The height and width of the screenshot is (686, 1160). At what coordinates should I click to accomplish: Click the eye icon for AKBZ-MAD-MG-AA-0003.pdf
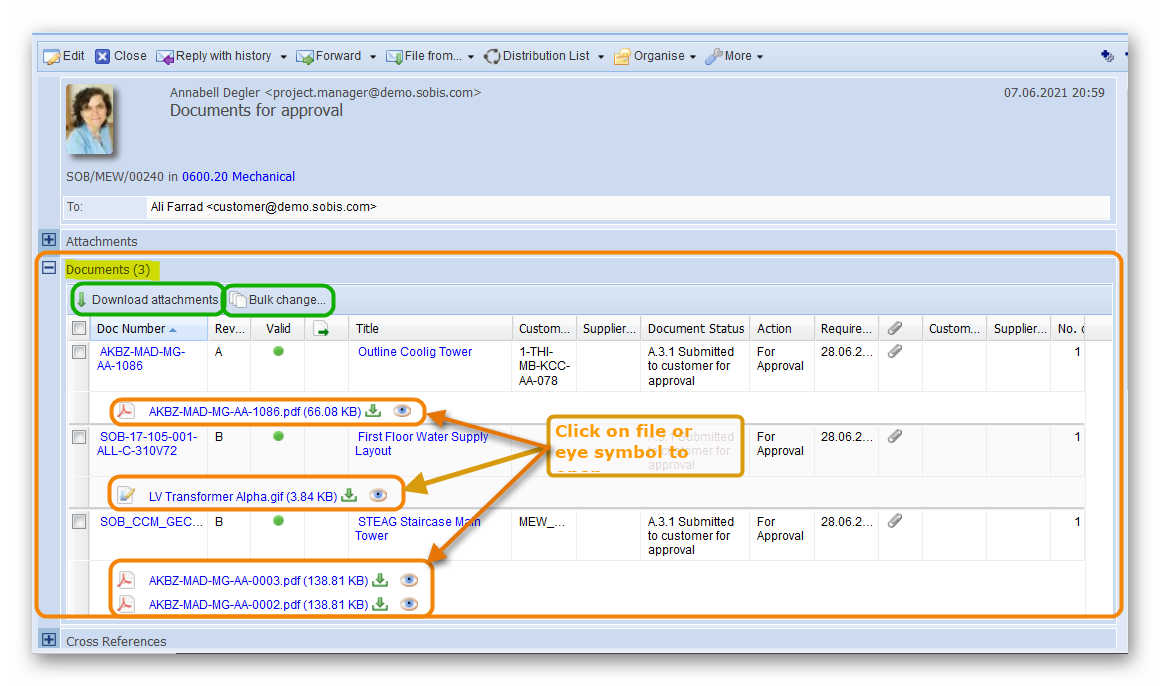[x=408, y=580]
